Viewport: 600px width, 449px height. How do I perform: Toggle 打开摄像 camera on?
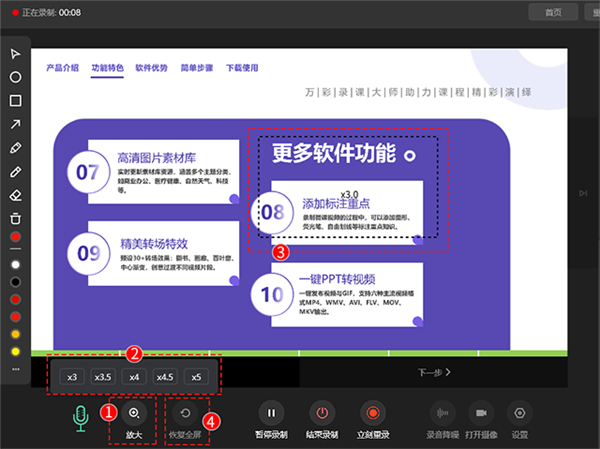480,412
